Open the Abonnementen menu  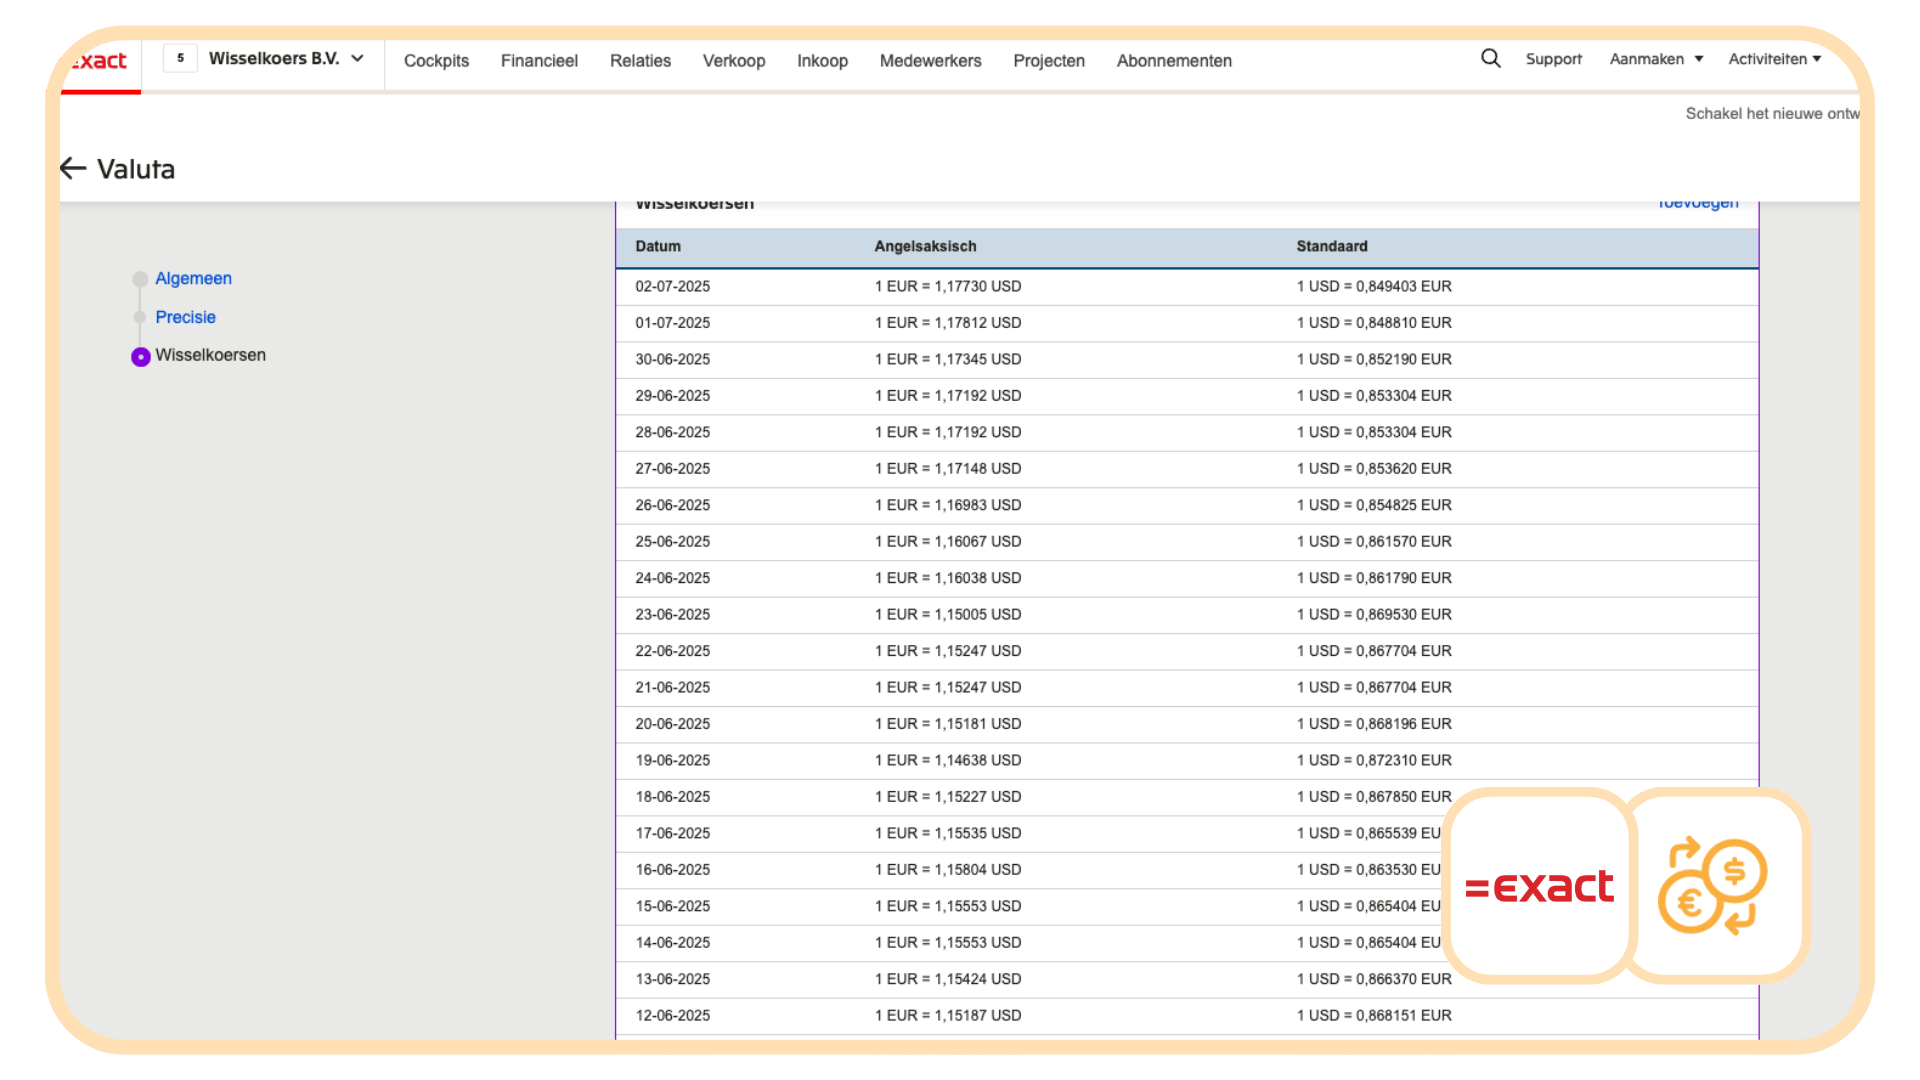[x=1174, y=61]
